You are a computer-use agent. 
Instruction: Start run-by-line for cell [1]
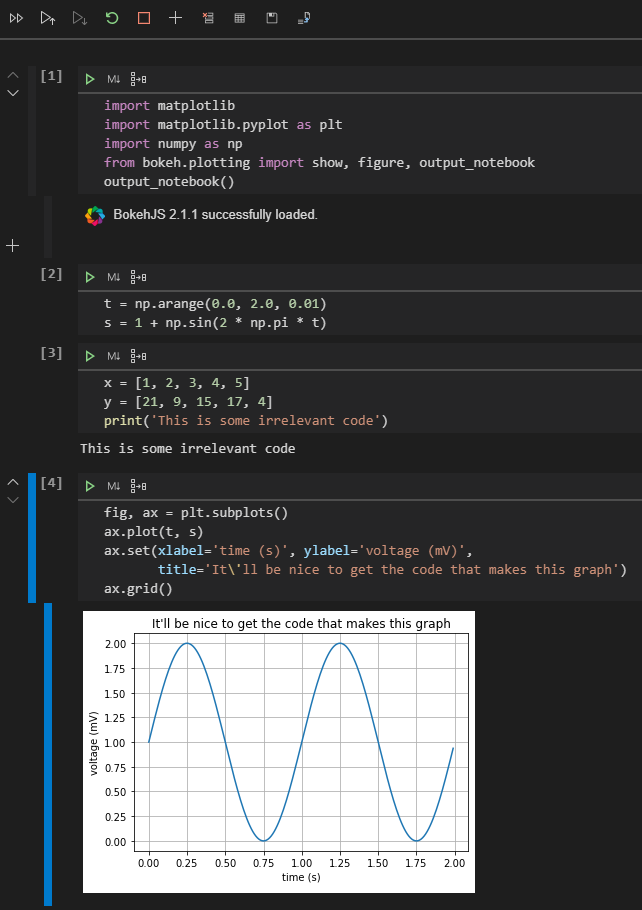coord(138,79)
